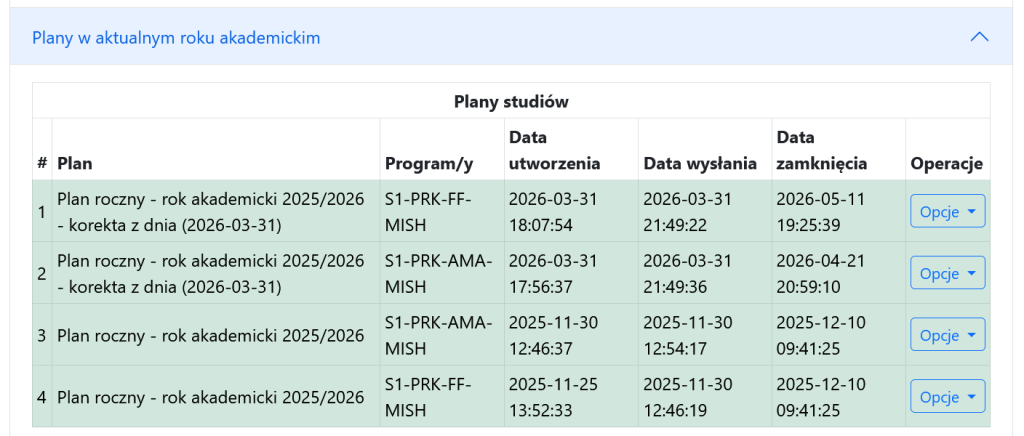Open Opcje dropdown for plan row 1
Viewport: 1024px width, 436px height.
tap(947, 212)
